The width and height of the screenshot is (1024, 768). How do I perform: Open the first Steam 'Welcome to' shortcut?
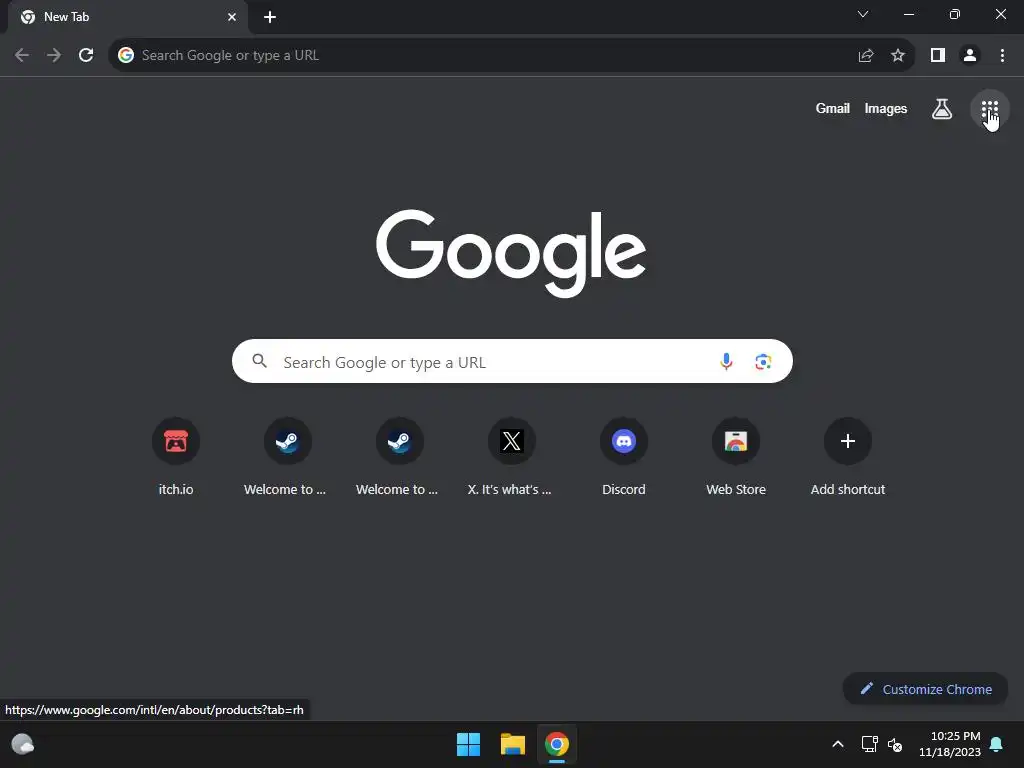coord(287,456)
